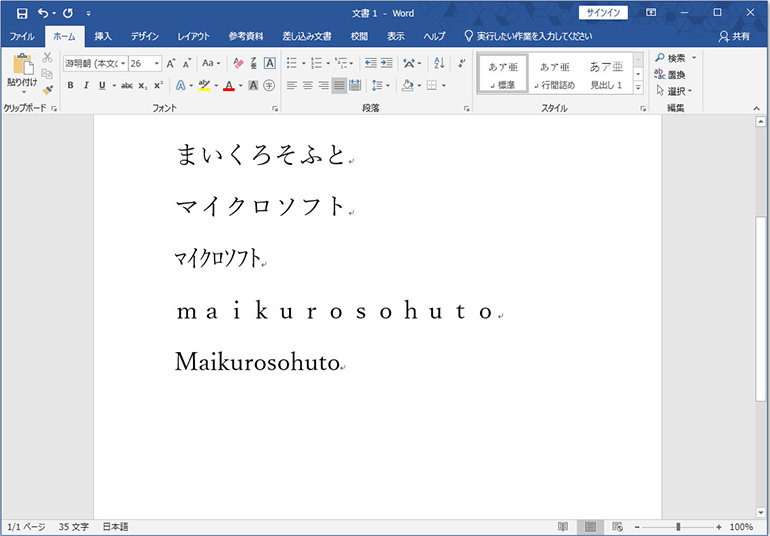Undo the last action
This screenshot has width=770, height=536.
[43, 13]
